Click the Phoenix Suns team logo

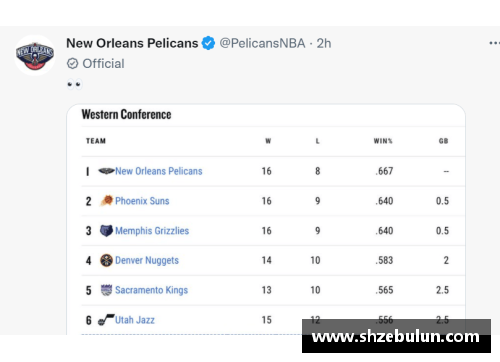click(x=107, y=201)
